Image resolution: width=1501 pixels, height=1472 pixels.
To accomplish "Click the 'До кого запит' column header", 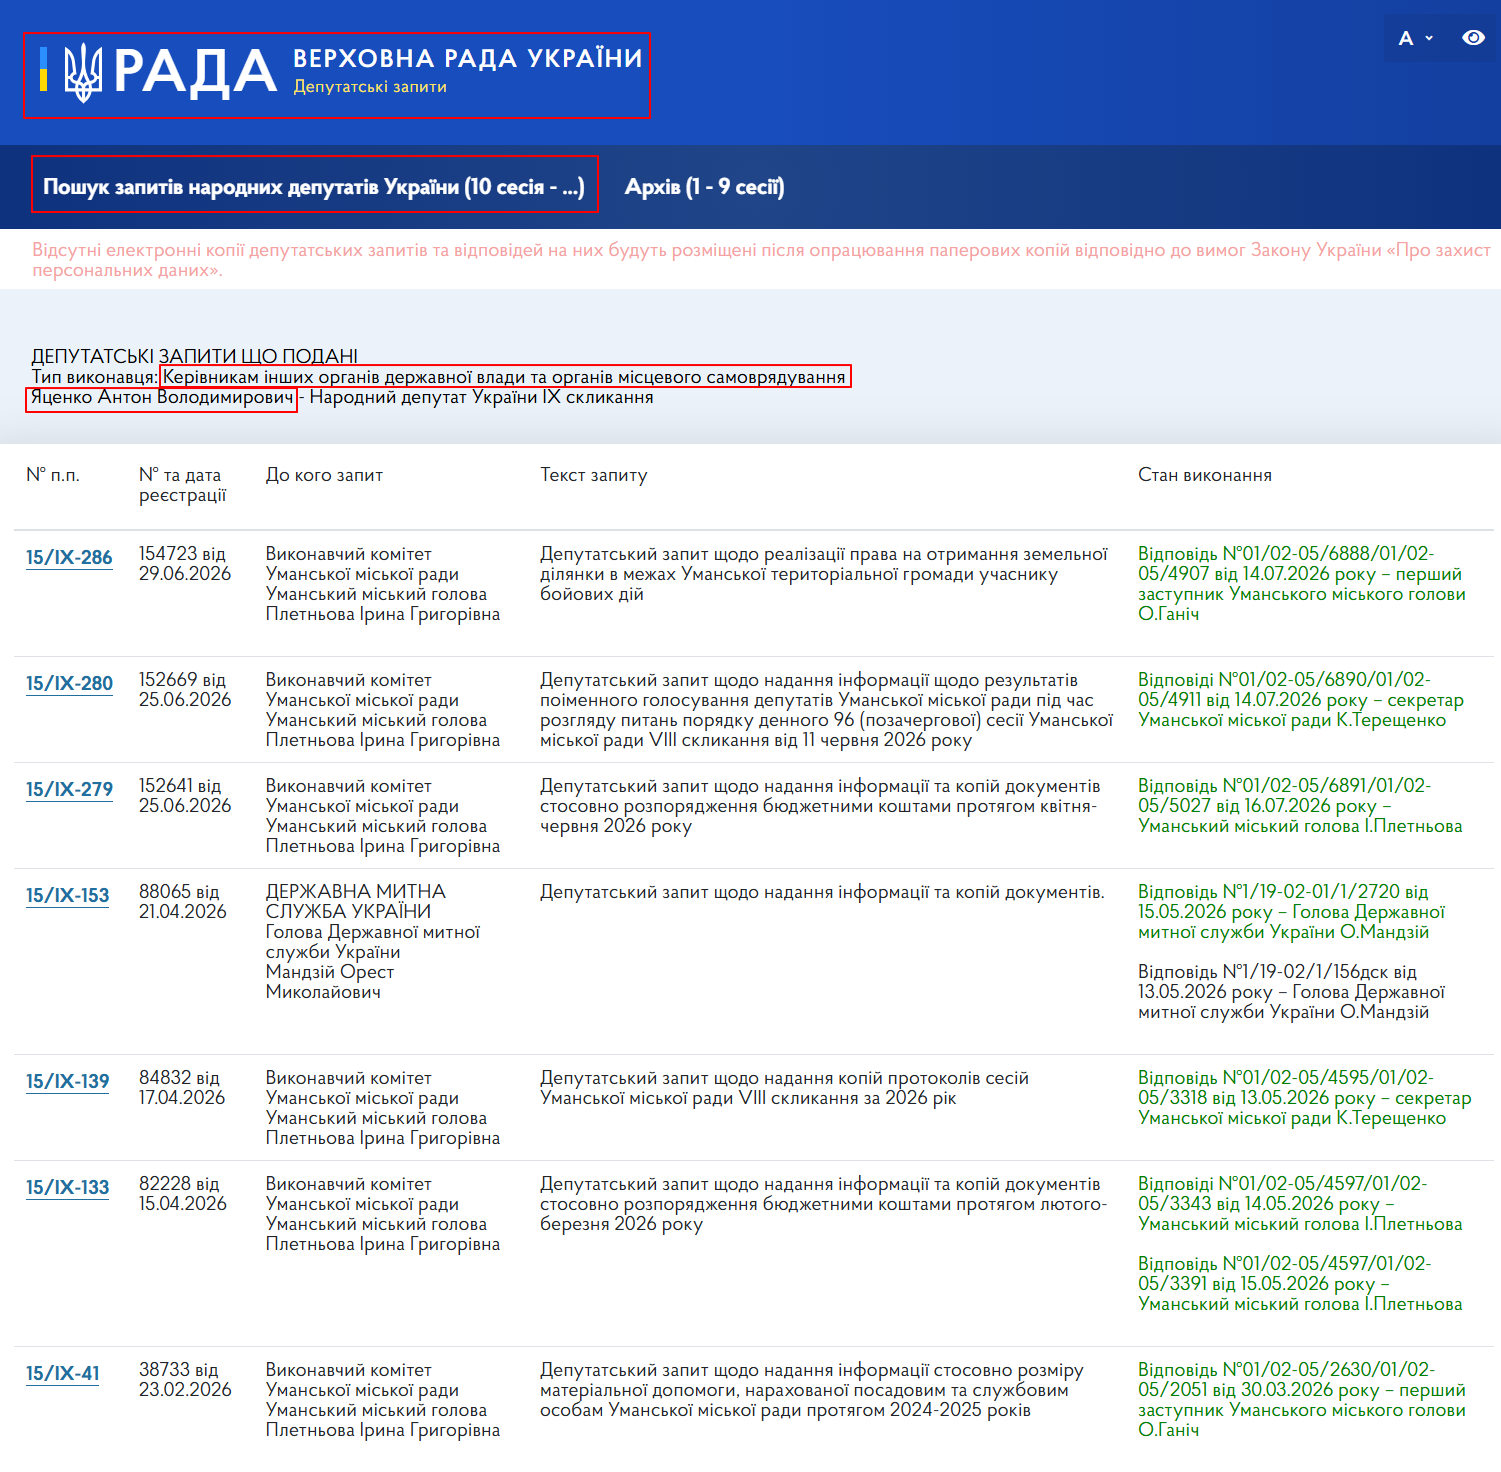I will pyautogui.click(x=324, y=475).
